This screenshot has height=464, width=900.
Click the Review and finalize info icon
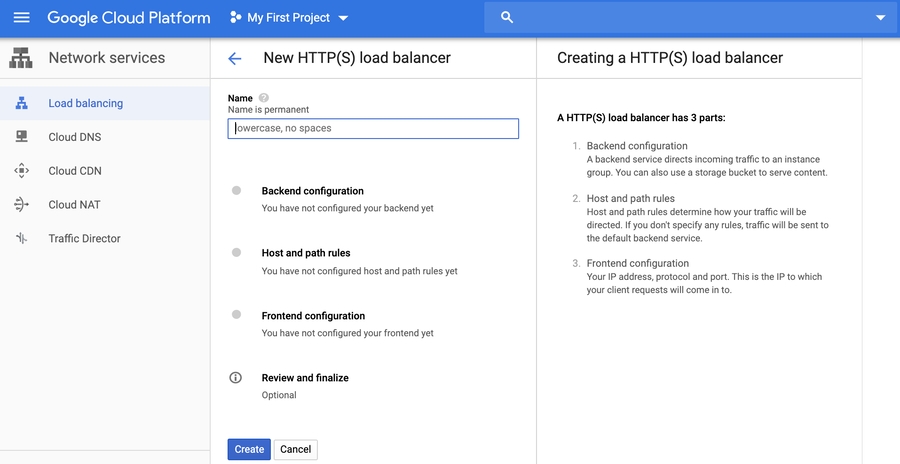click(x=236, y=378)
